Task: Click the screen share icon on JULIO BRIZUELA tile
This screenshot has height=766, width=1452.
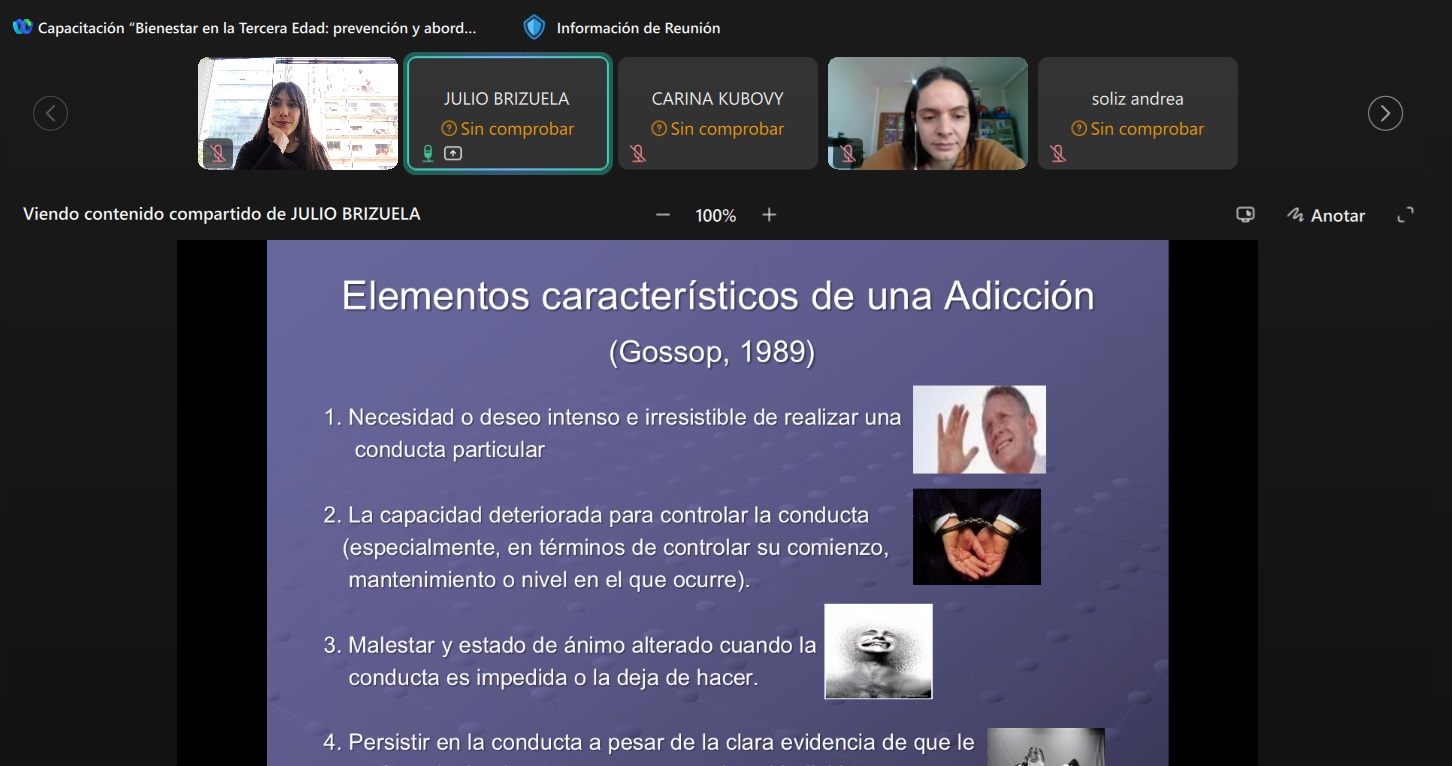Action: (453, 154)
